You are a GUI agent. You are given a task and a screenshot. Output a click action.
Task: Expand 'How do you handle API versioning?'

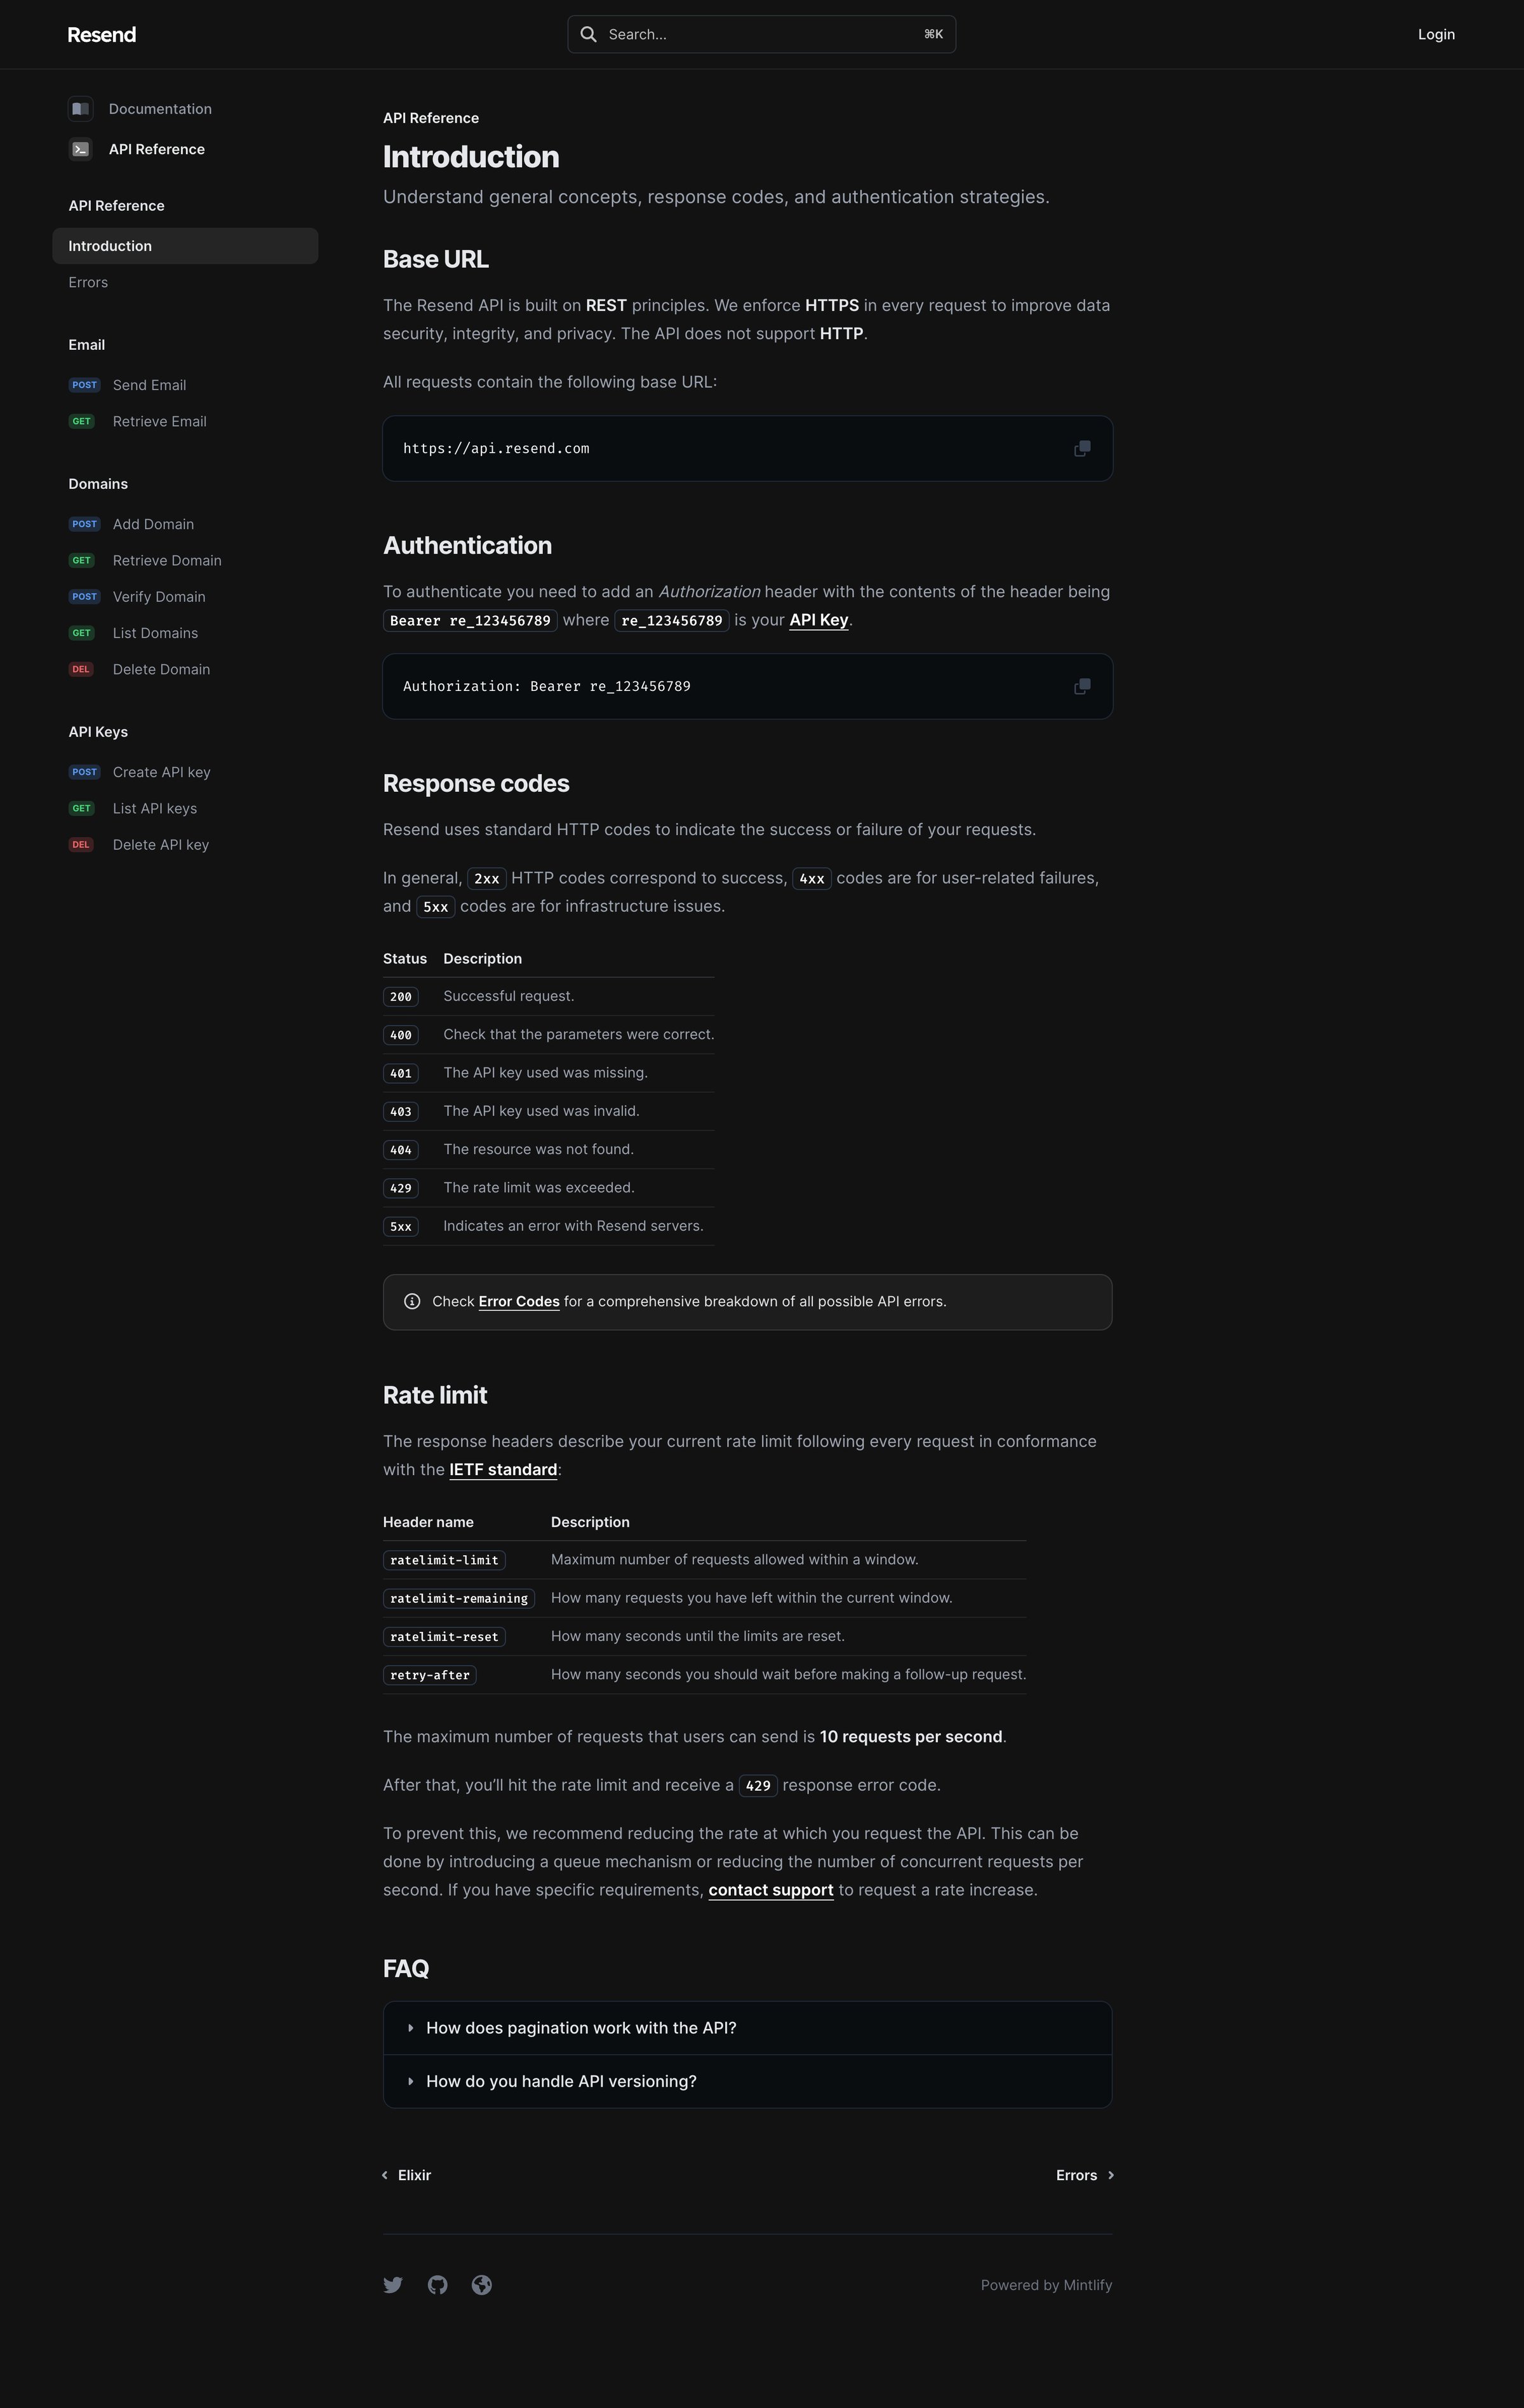click(748, 2081)
